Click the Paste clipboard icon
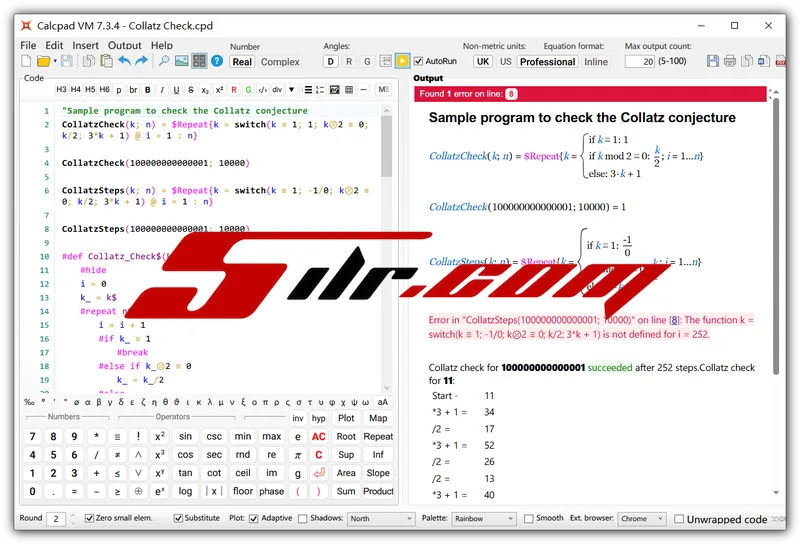Image resolution: width=800 pixels, height=544 pixels. pyautogui.click(x=106, y=61)
